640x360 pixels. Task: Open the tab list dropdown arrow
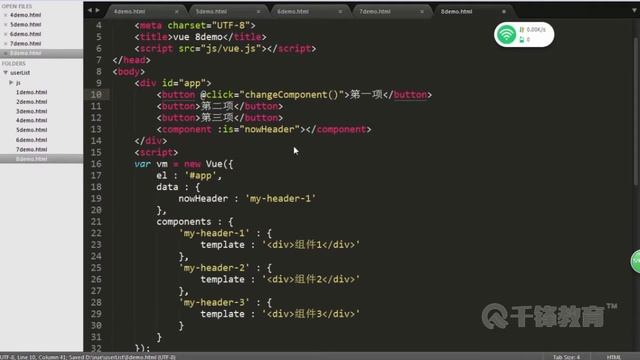click(x=634, y=11)
